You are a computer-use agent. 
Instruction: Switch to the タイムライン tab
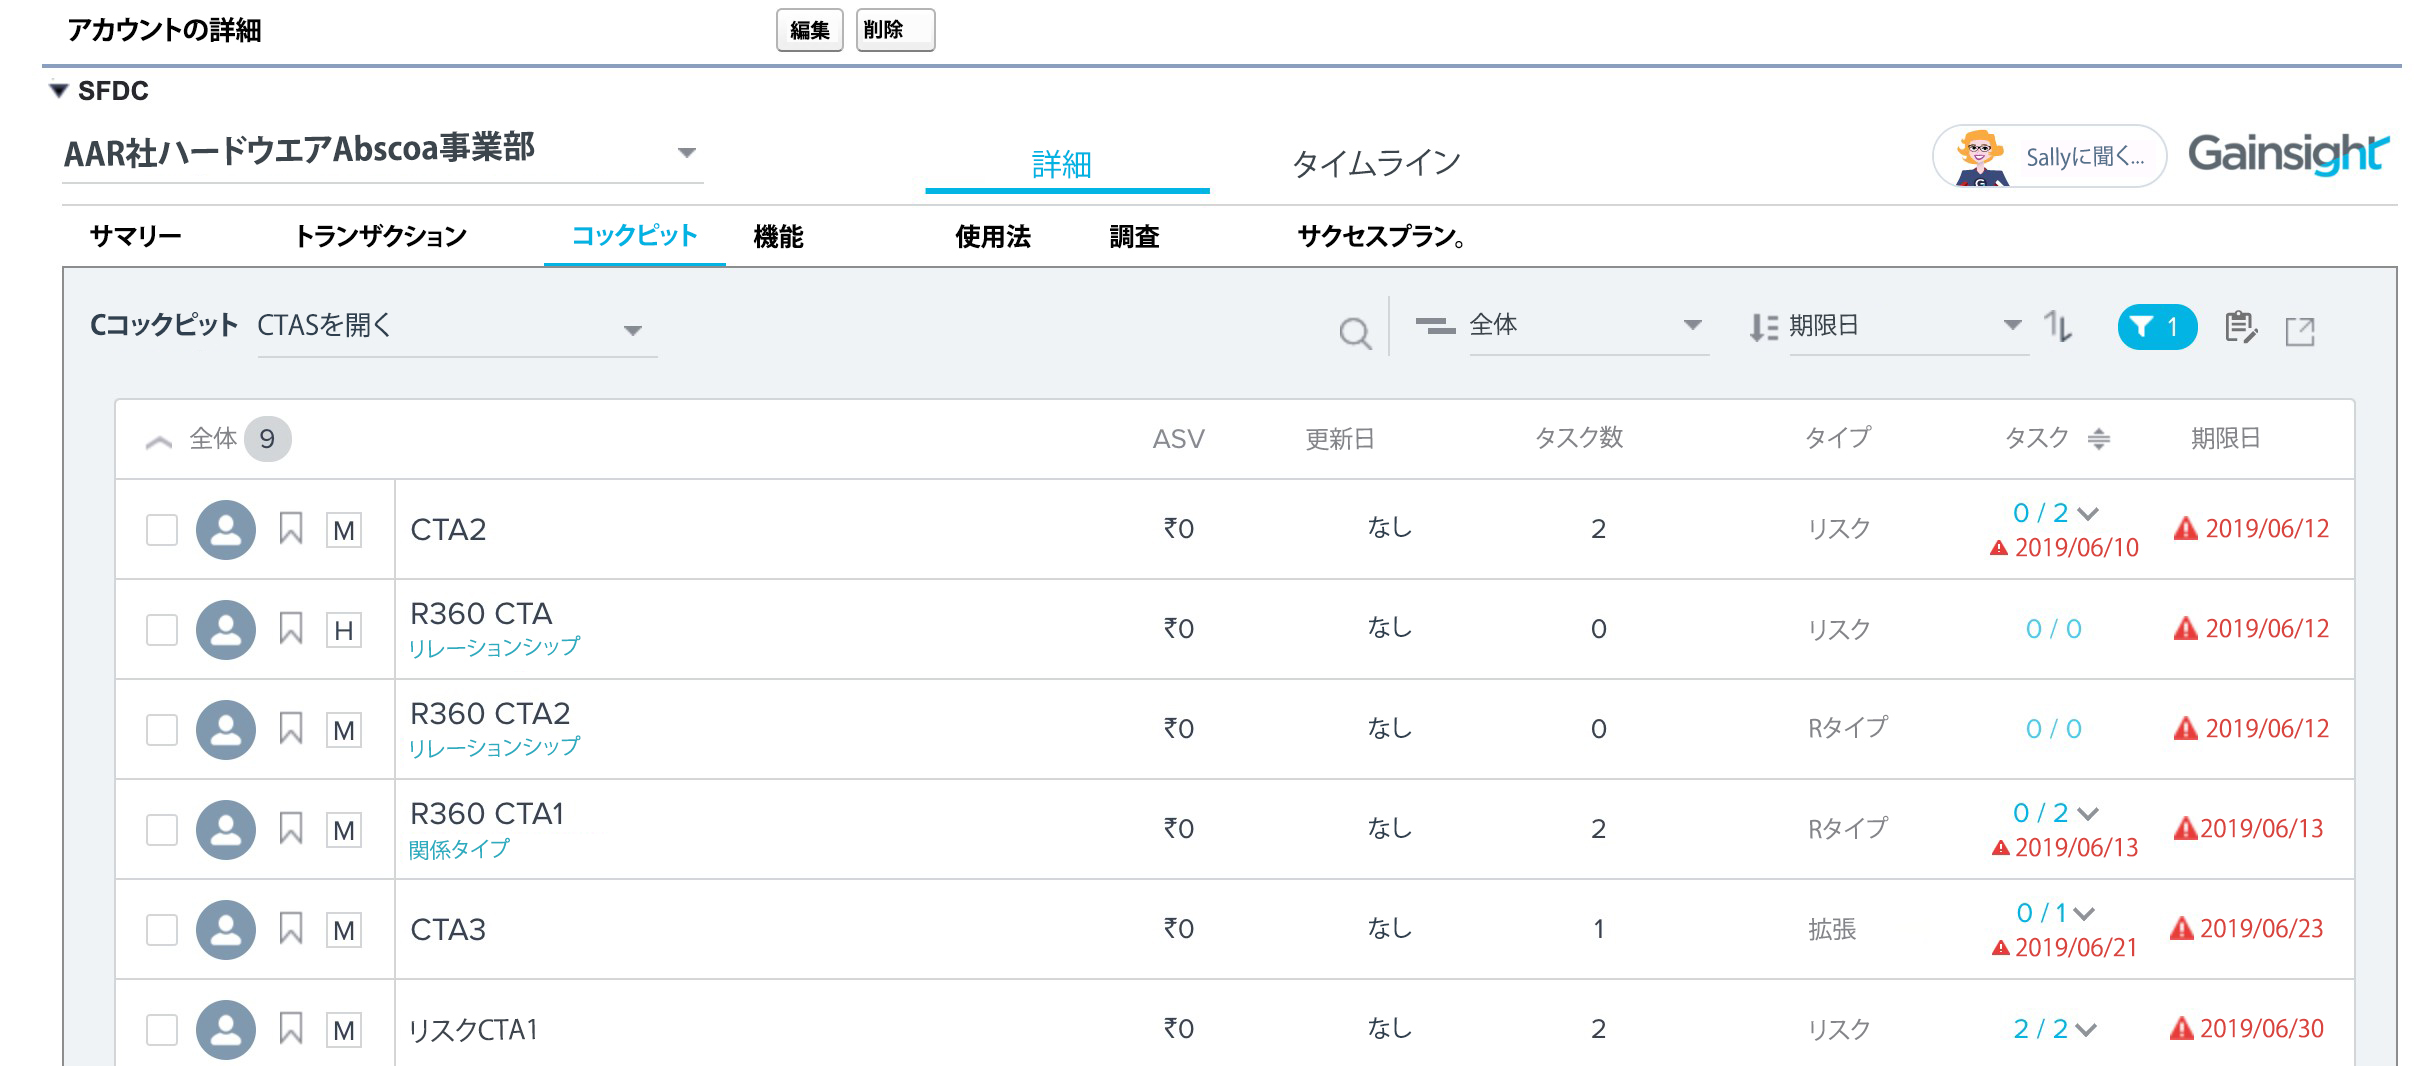pyautogui.click(x=1377, y=163)
